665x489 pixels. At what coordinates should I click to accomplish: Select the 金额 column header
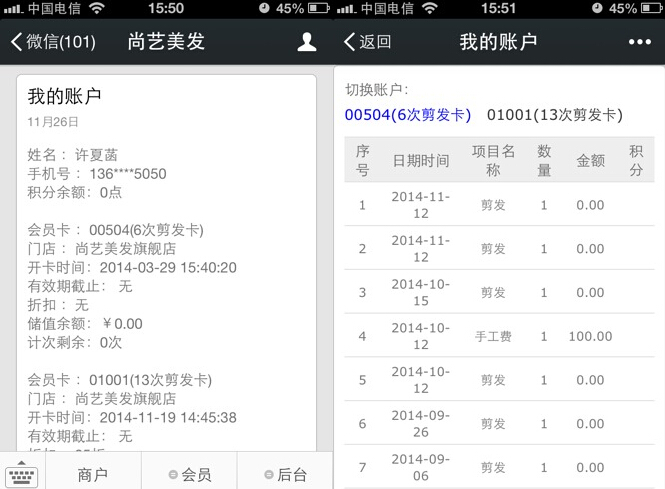pos(590,160)
